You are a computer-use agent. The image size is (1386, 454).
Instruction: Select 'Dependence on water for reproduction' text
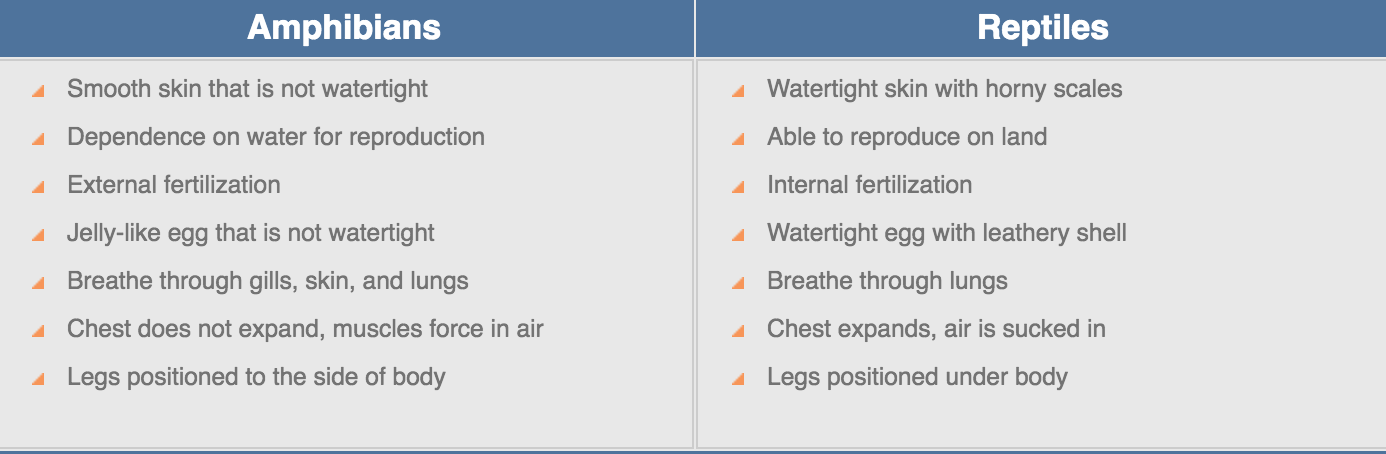pos(276,137)
